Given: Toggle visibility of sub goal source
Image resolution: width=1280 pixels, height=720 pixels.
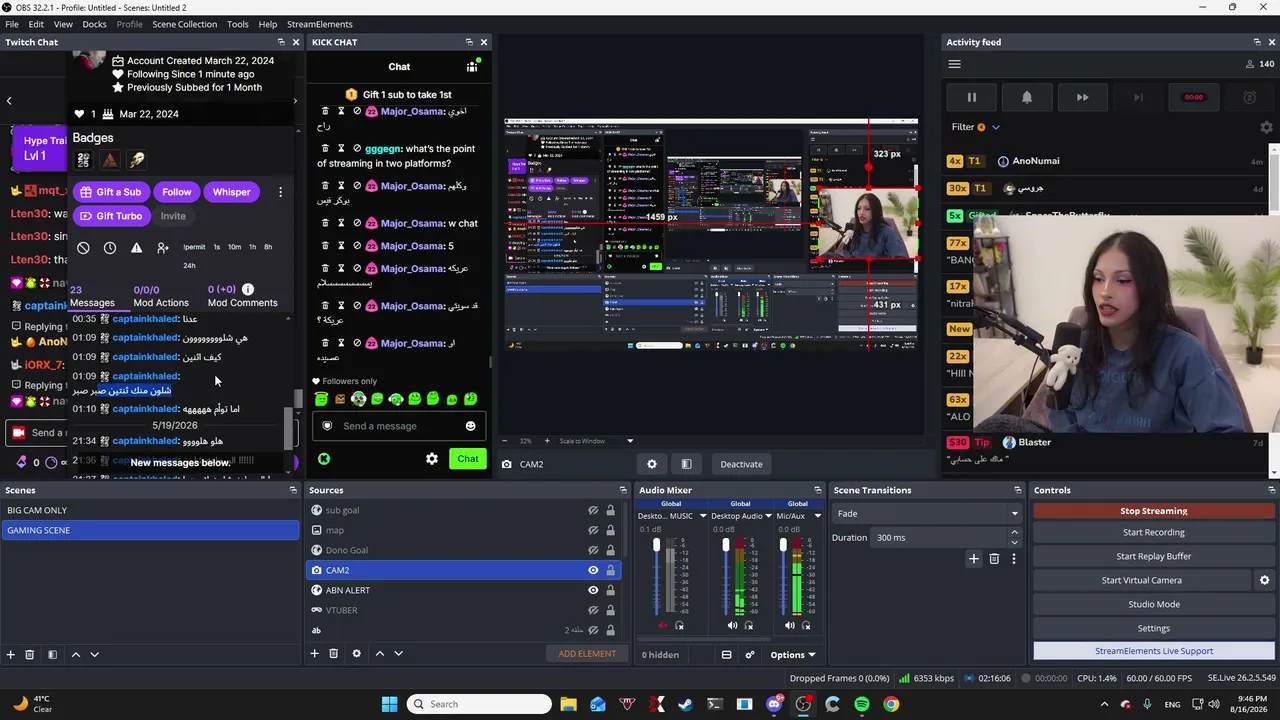Looking at the screenshot, I should (x=593, y=510).
